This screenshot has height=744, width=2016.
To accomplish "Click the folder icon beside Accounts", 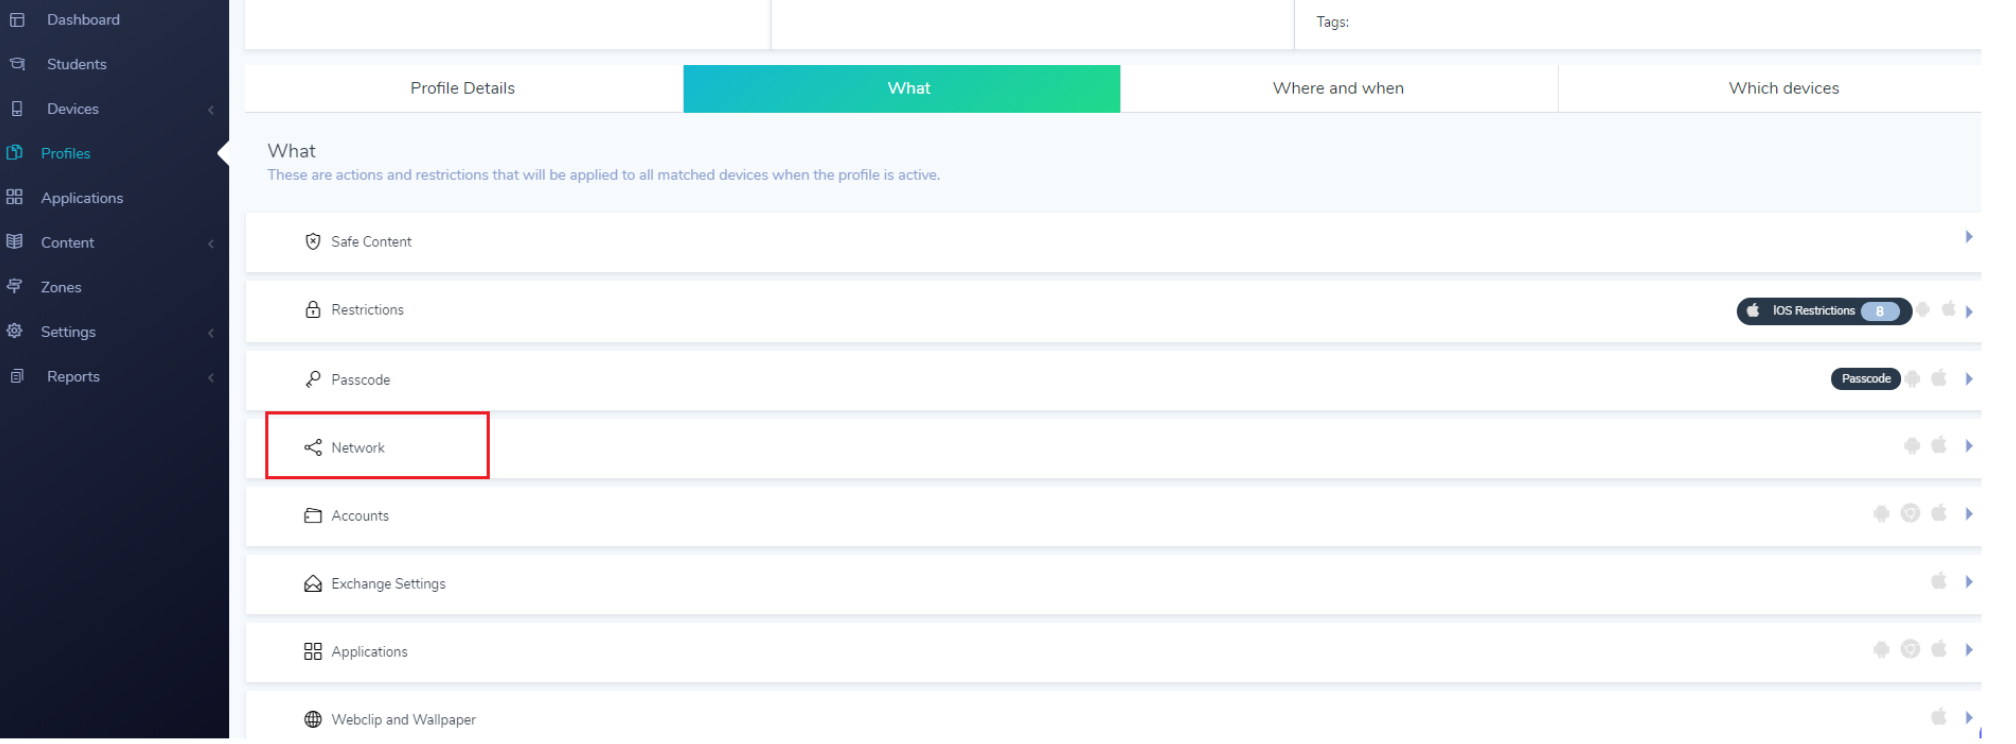I will (313, 516).
